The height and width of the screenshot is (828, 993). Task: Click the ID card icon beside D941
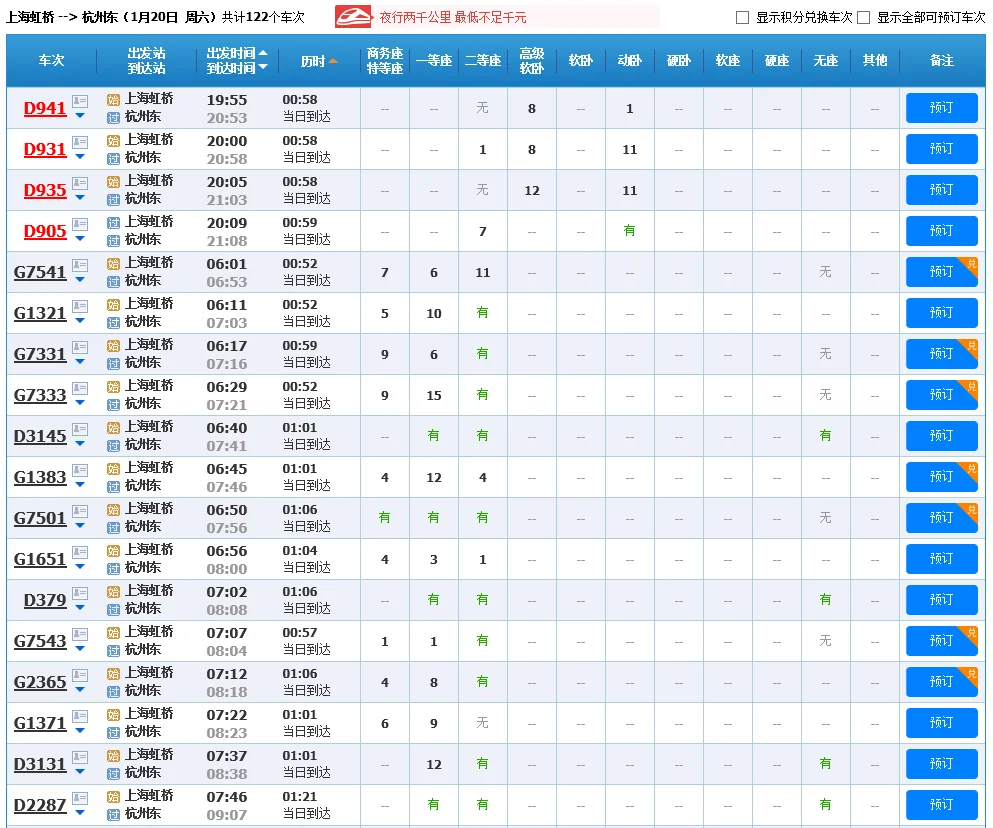point(80,101)
